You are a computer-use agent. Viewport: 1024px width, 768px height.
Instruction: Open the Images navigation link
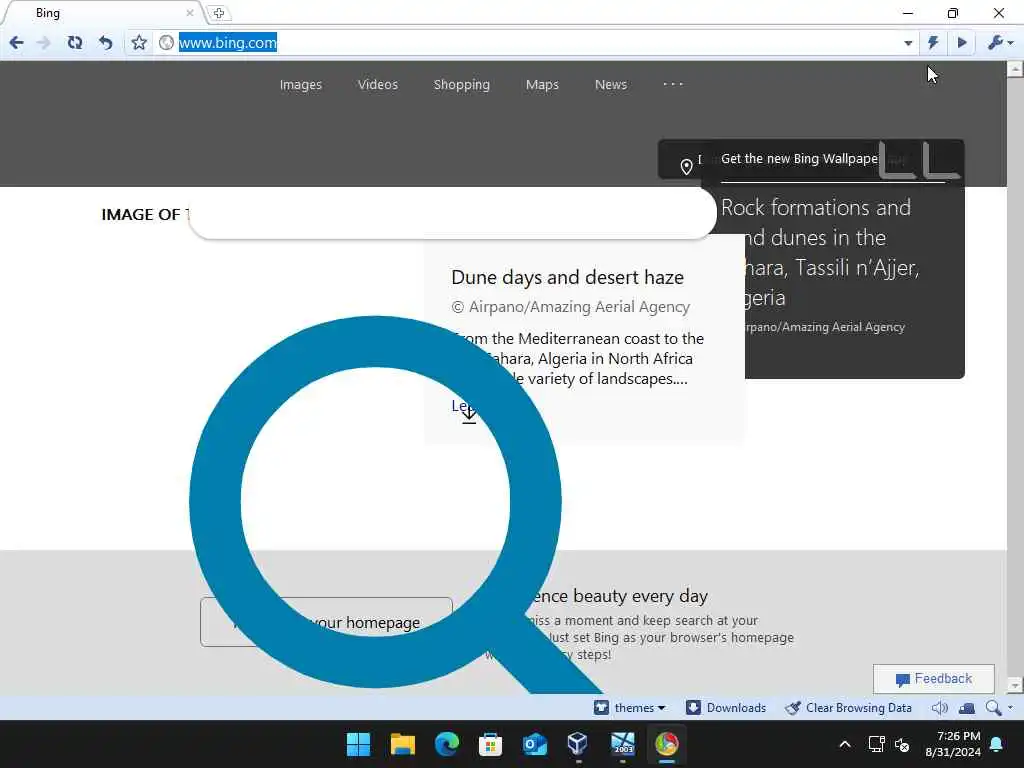coord(300,85)
